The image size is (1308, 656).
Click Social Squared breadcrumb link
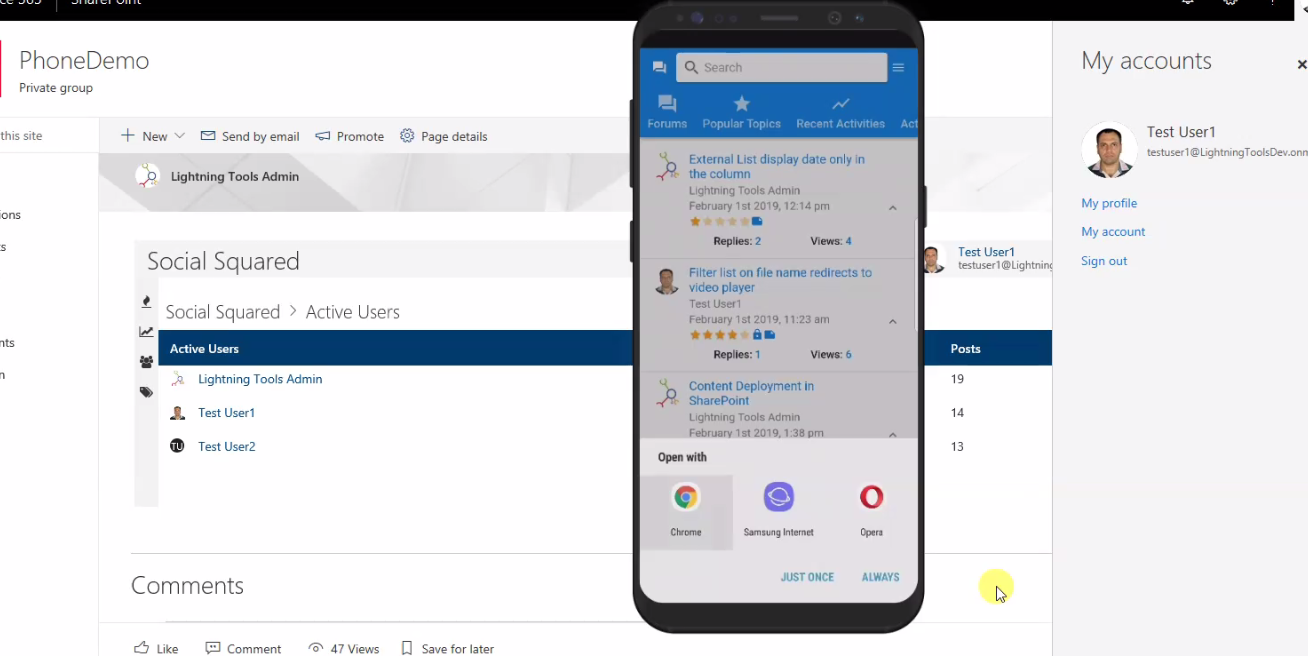pos(222,312)
